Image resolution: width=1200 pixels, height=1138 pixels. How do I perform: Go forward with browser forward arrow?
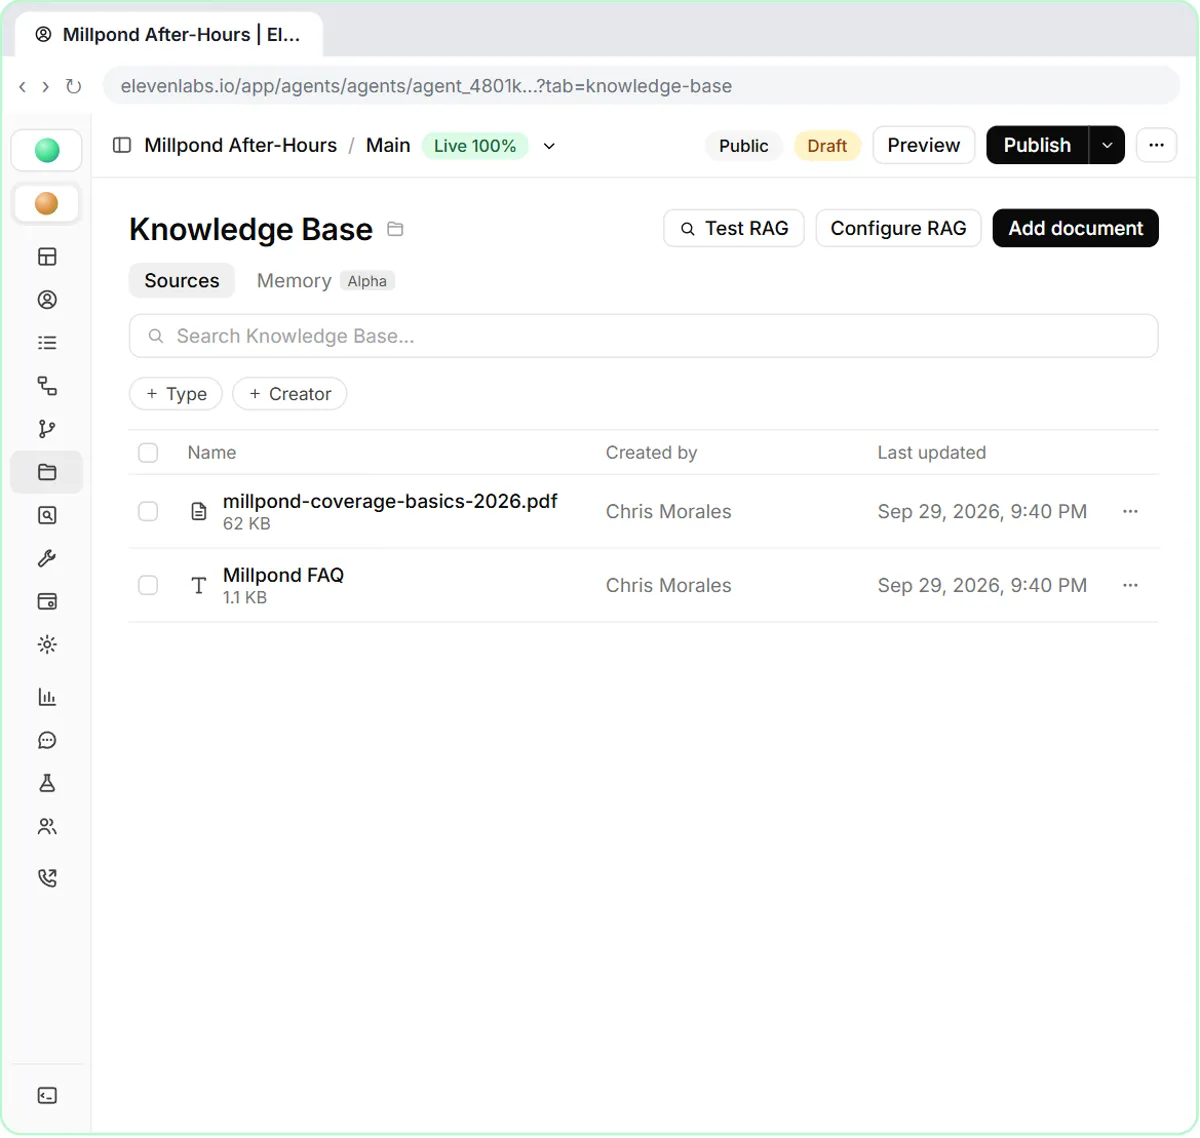(45, 87)
